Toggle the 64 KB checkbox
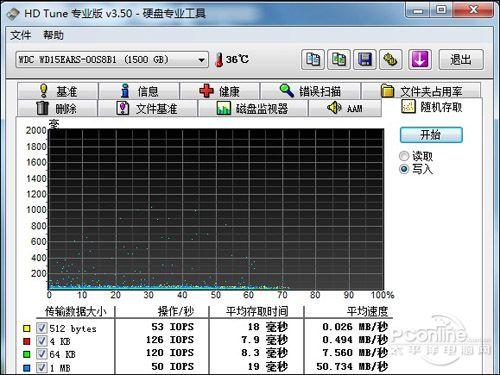Screen dimensions: 500x375 pos(41,354)
